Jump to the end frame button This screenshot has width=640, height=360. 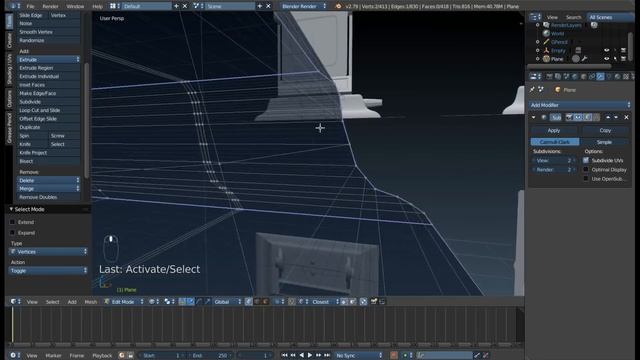327,356
